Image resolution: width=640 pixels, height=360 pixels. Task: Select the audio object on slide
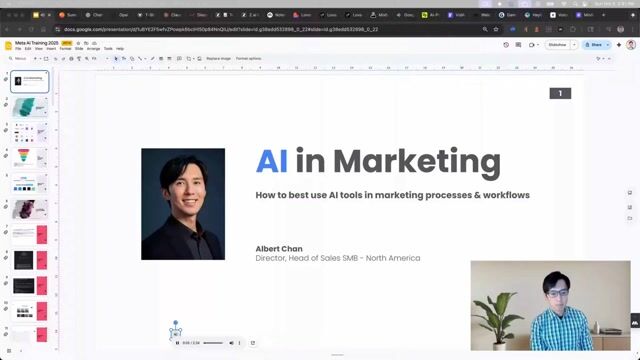176,333
